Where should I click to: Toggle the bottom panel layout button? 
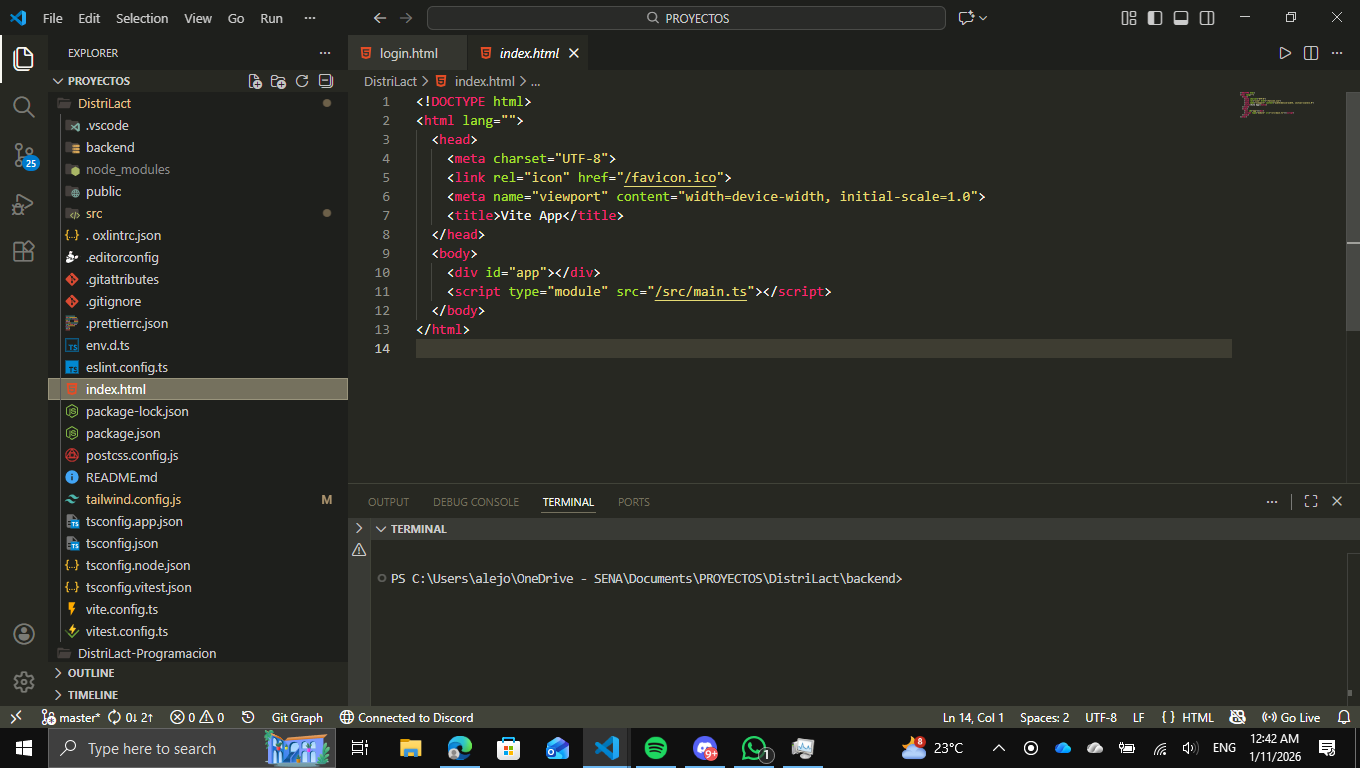[x=1181, y=18]
